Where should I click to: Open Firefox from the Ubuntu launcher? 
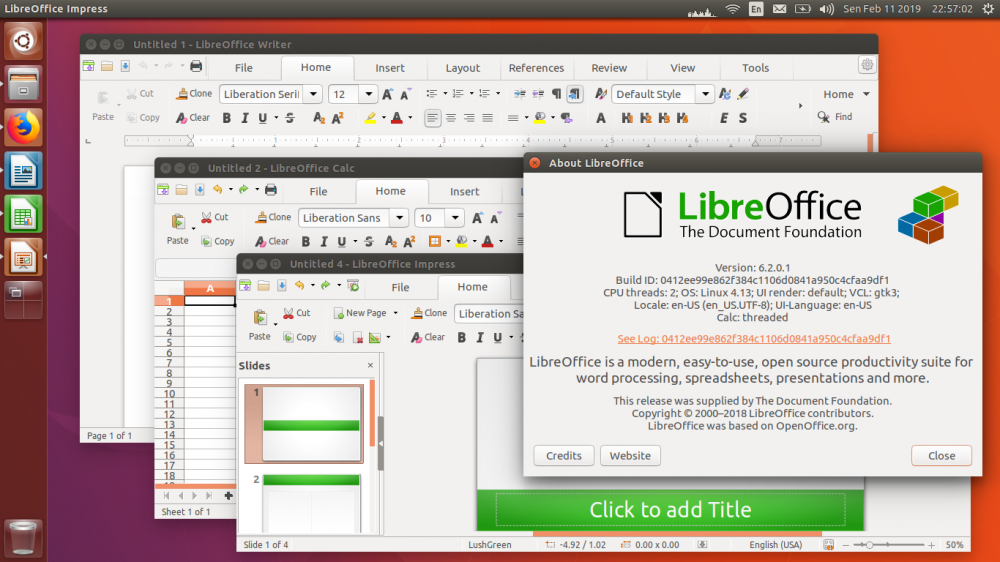23,127
